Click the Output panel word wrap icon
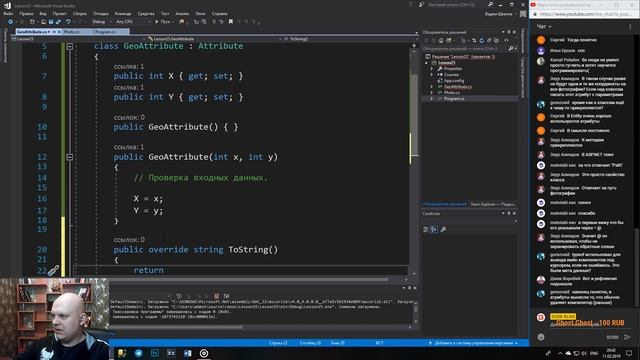Viewport: 640px width, 360px height. tap(227, 296)
